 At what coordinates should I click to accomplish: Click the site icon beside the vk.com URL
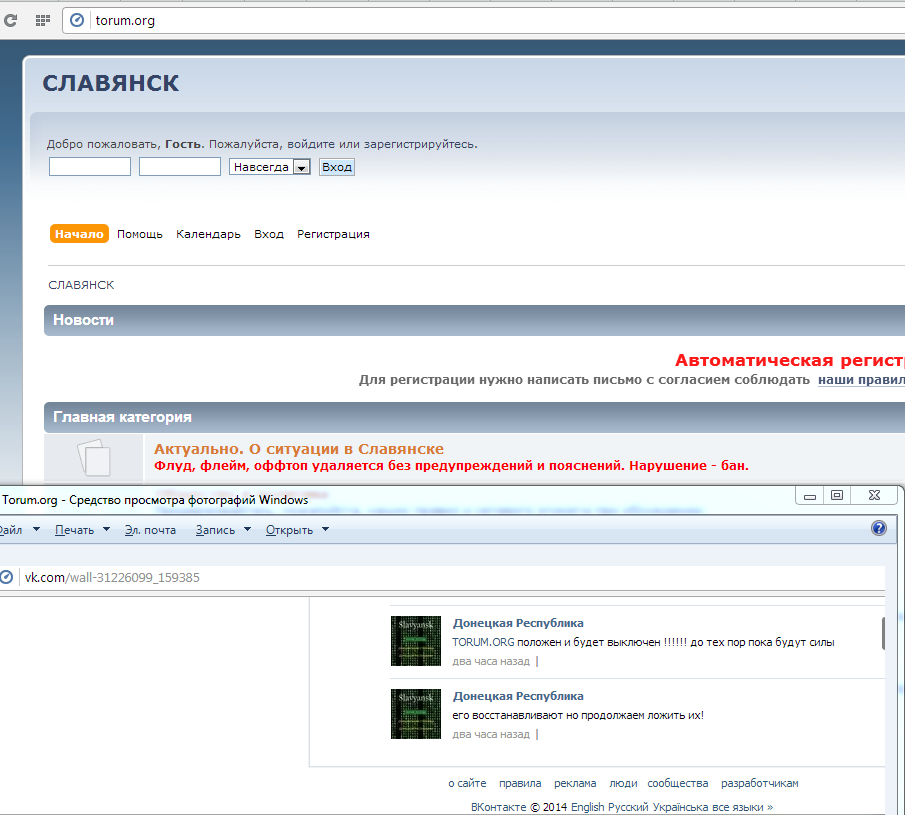[x=6, y=577]
